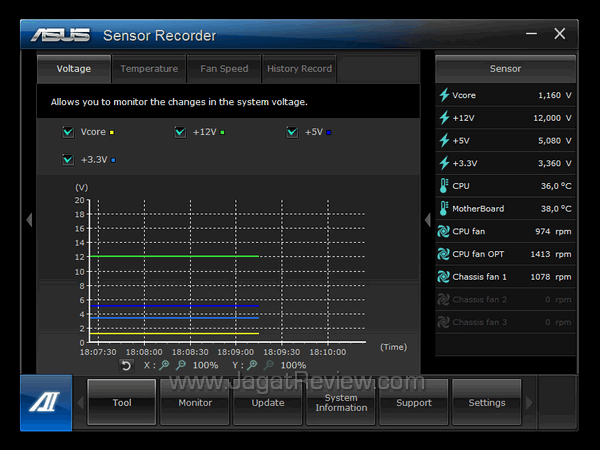Click the MotherBoard temperature 38,0 °C
The height and width of the screenshot is (450, 600).
[x=556, y=209]
